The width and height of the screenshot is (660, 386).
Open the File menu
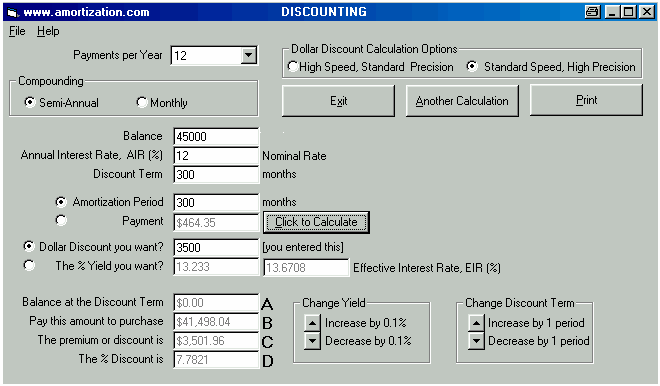(17, 31)
